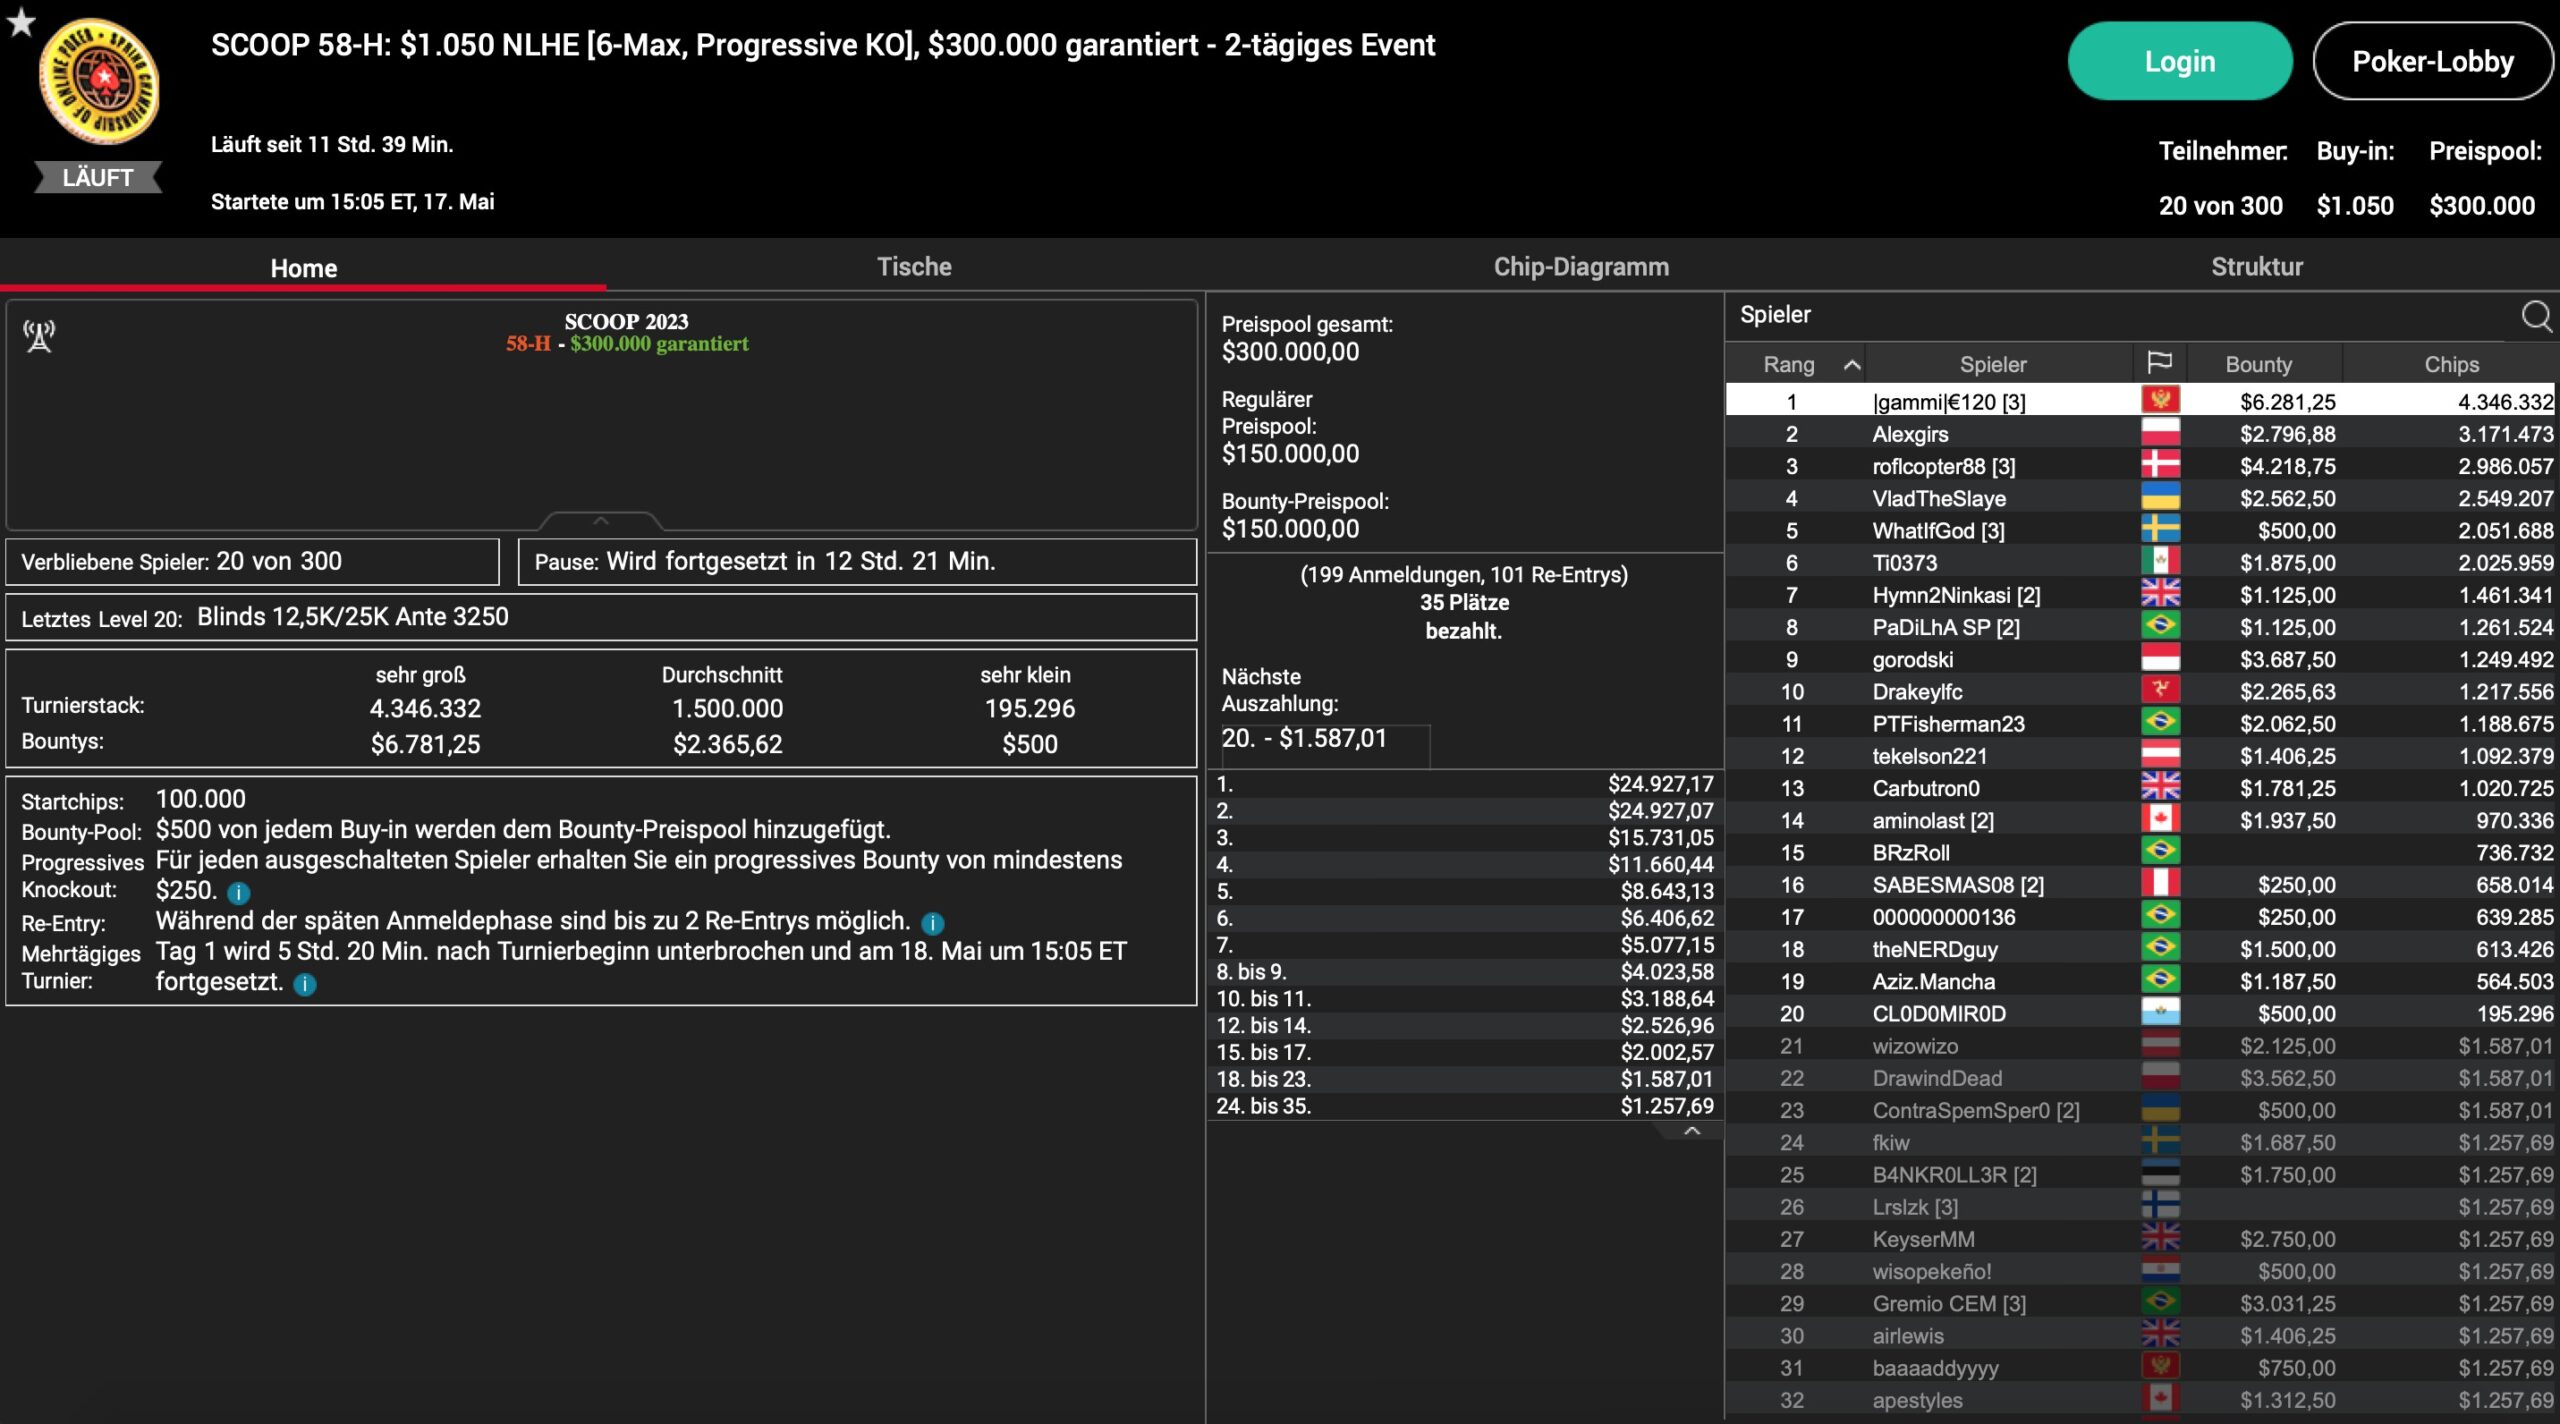The width and height of the screenshot is (2560, 1424).
Task: Click the broadcast antenna icon
Action: [x=39, y=337]
